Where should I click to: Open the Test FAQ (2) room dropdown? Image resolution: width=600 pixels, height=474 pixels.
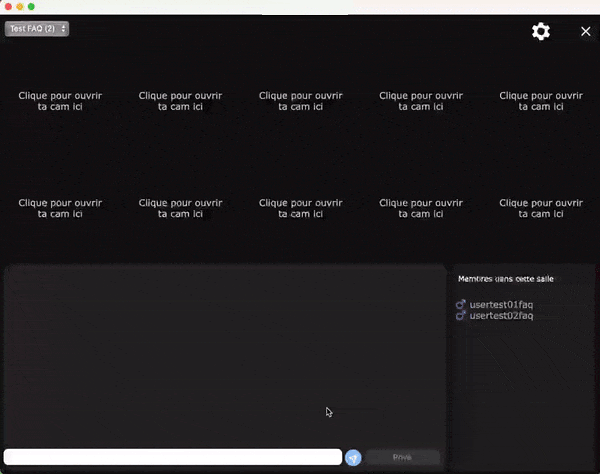(x=37, y=29)
